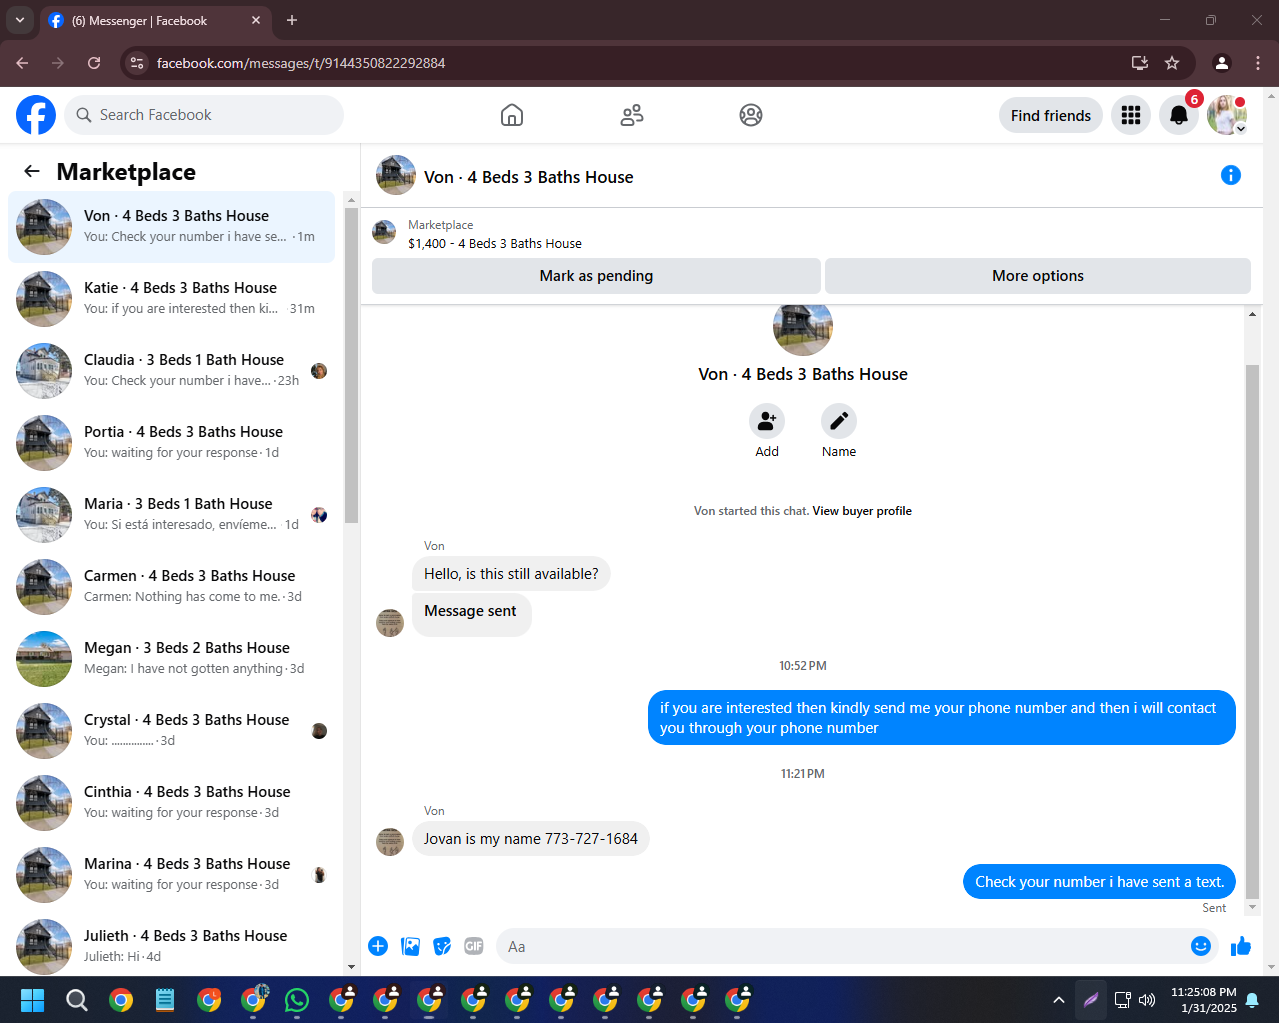Open the emoji picker smiley
Image resolution: width=1279 pixels, height=1023 pixels.
pyautogui.click(x=1201, y=946)
